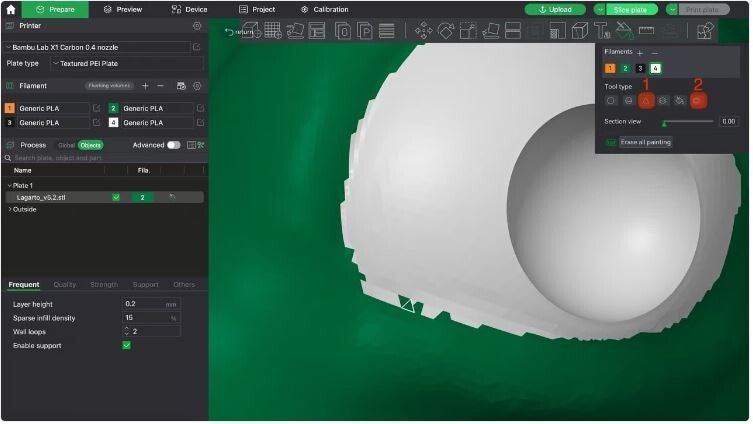This screenshot has width=753, height=424.
Task: Open the move tool in the top toolbar
Action: (x=423, y=31)
